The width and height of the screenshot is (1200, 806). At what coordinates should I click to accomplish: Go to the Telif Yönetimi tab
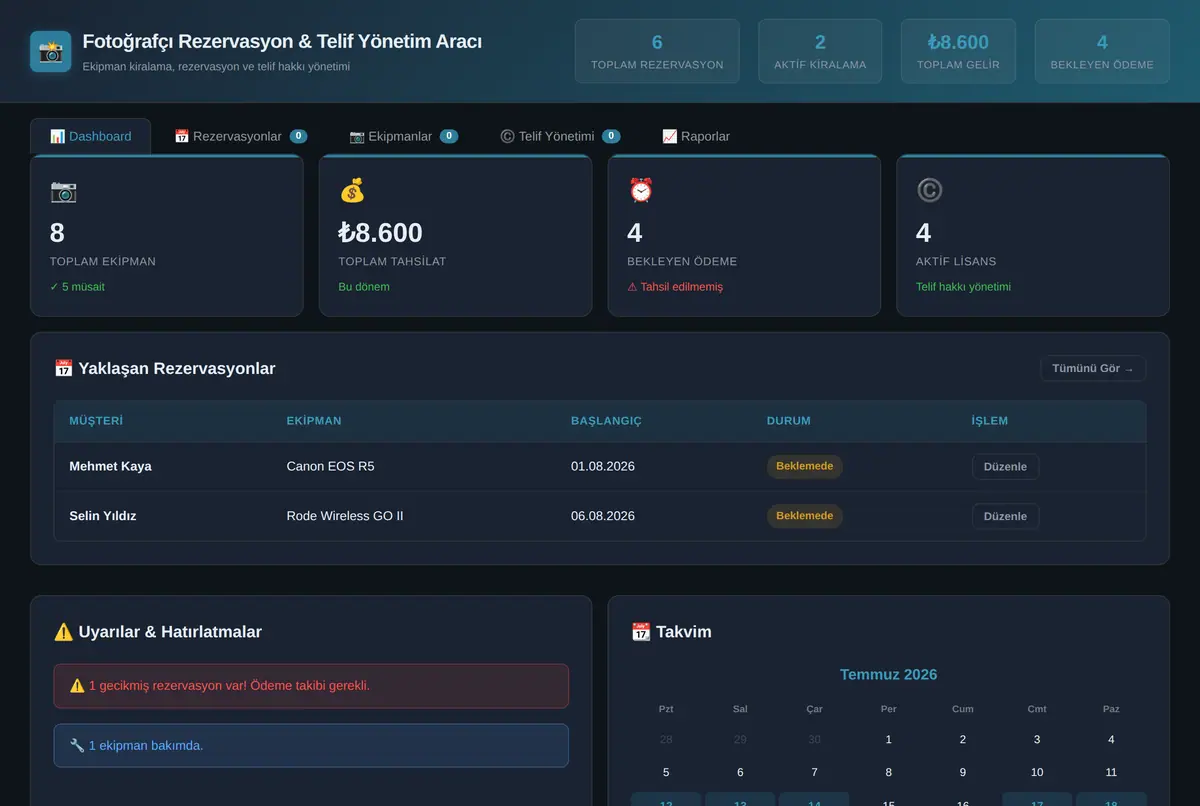point(560,136)
